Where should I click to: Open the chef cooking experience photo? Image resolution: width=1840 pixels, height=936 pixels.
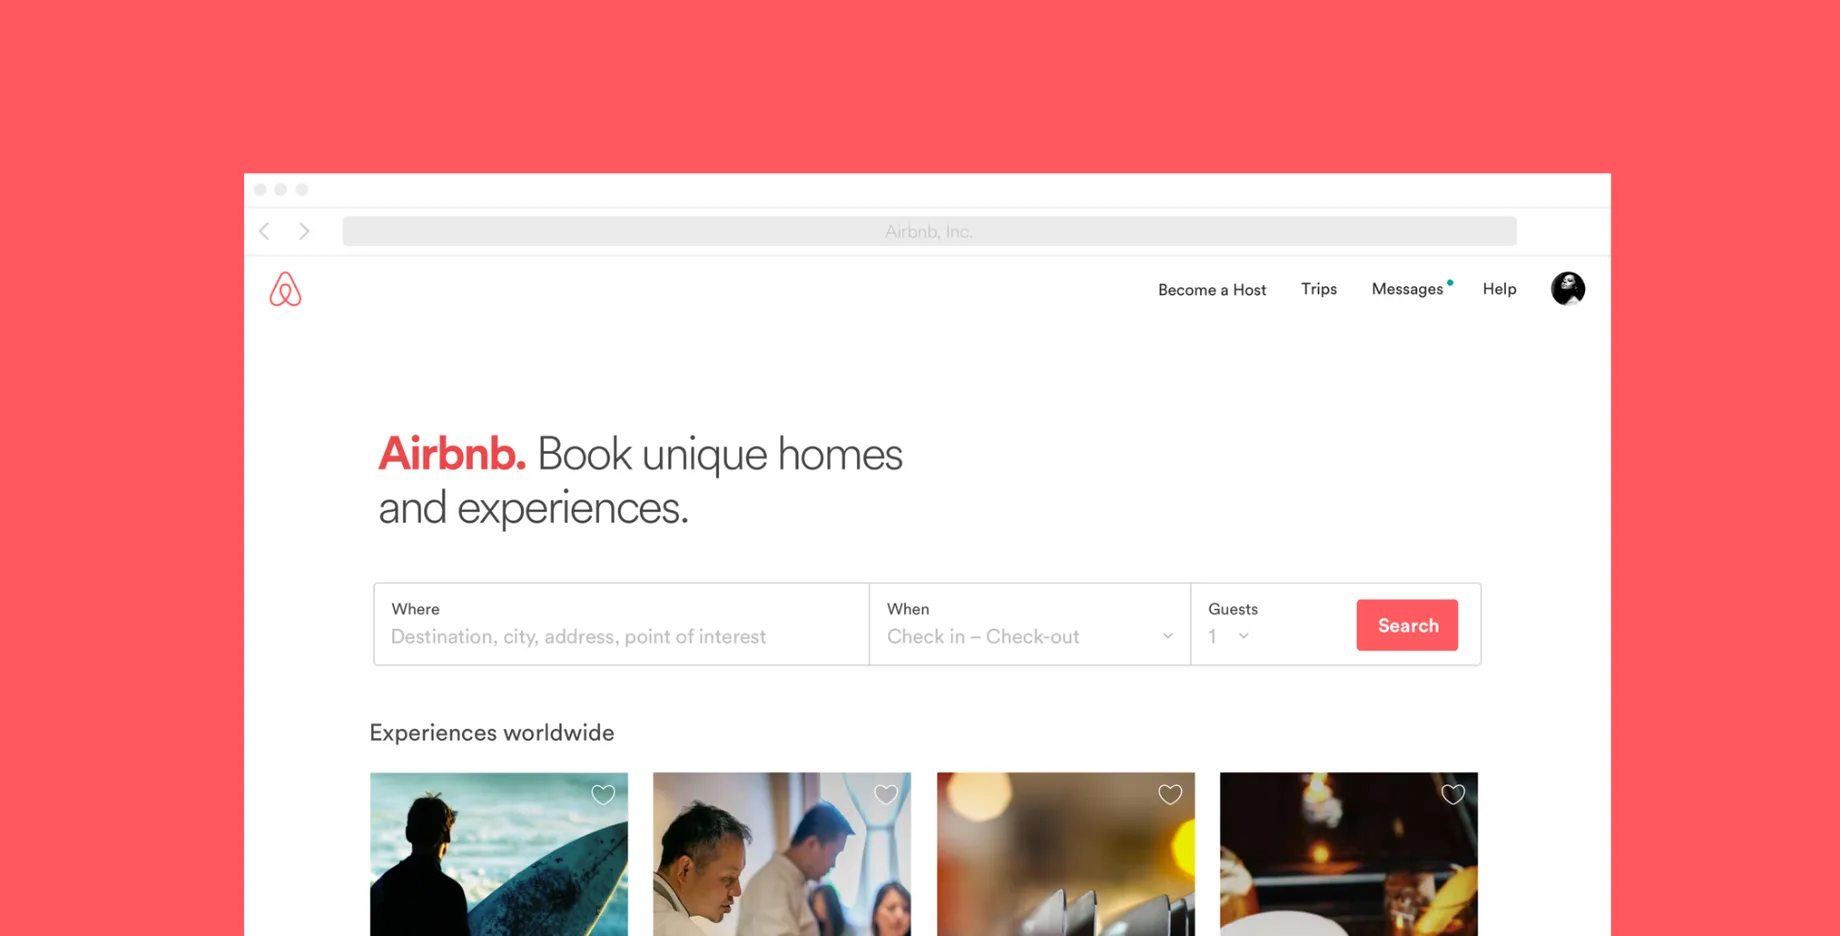782,854
